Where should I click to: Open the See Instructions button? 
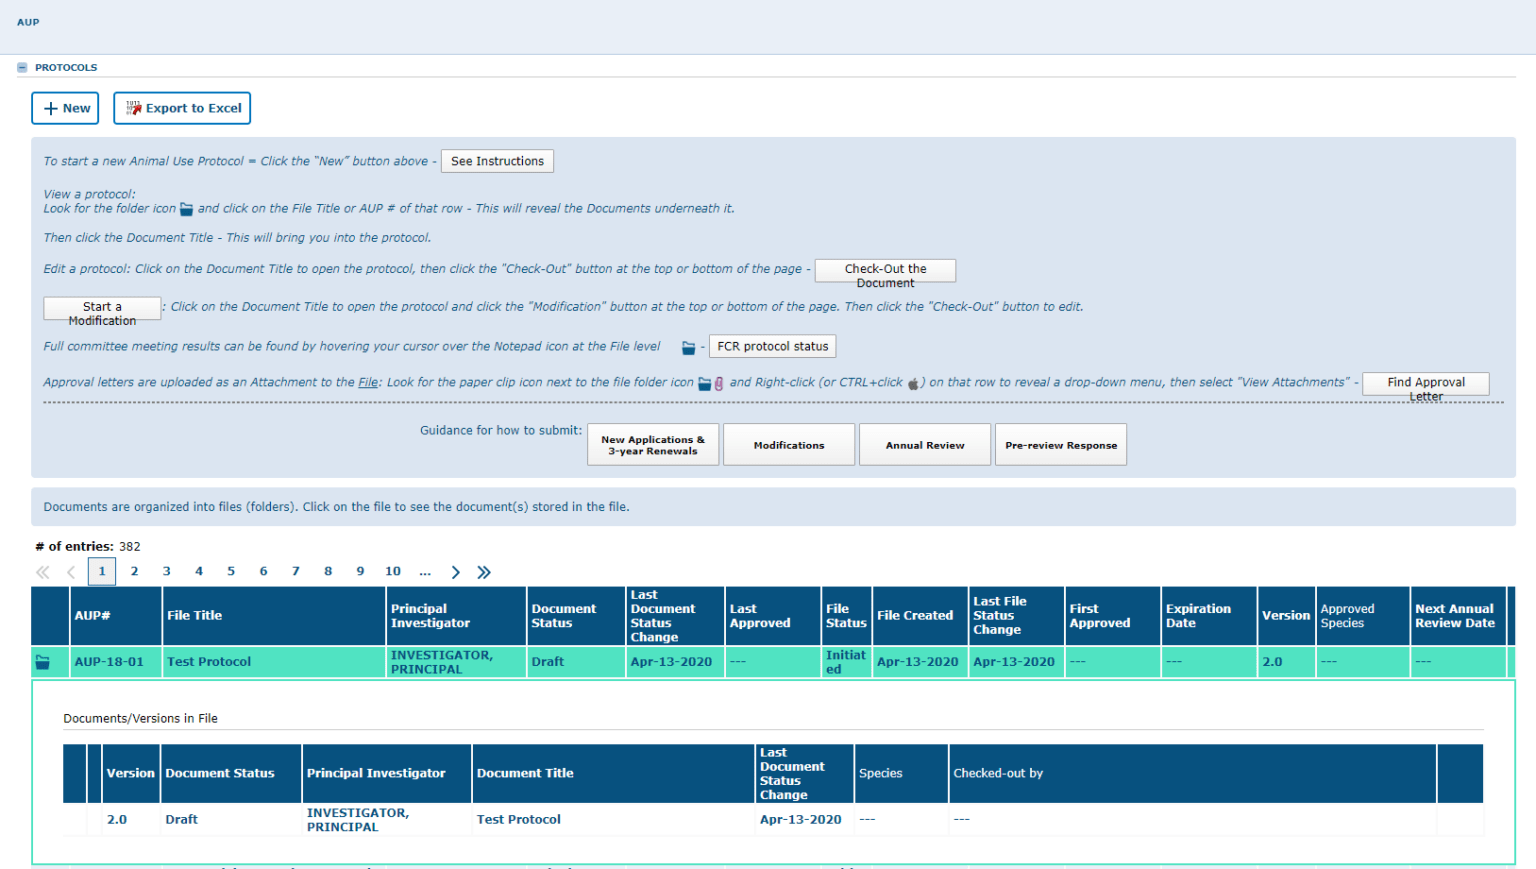pyautogui.click(x=497, y=161)
